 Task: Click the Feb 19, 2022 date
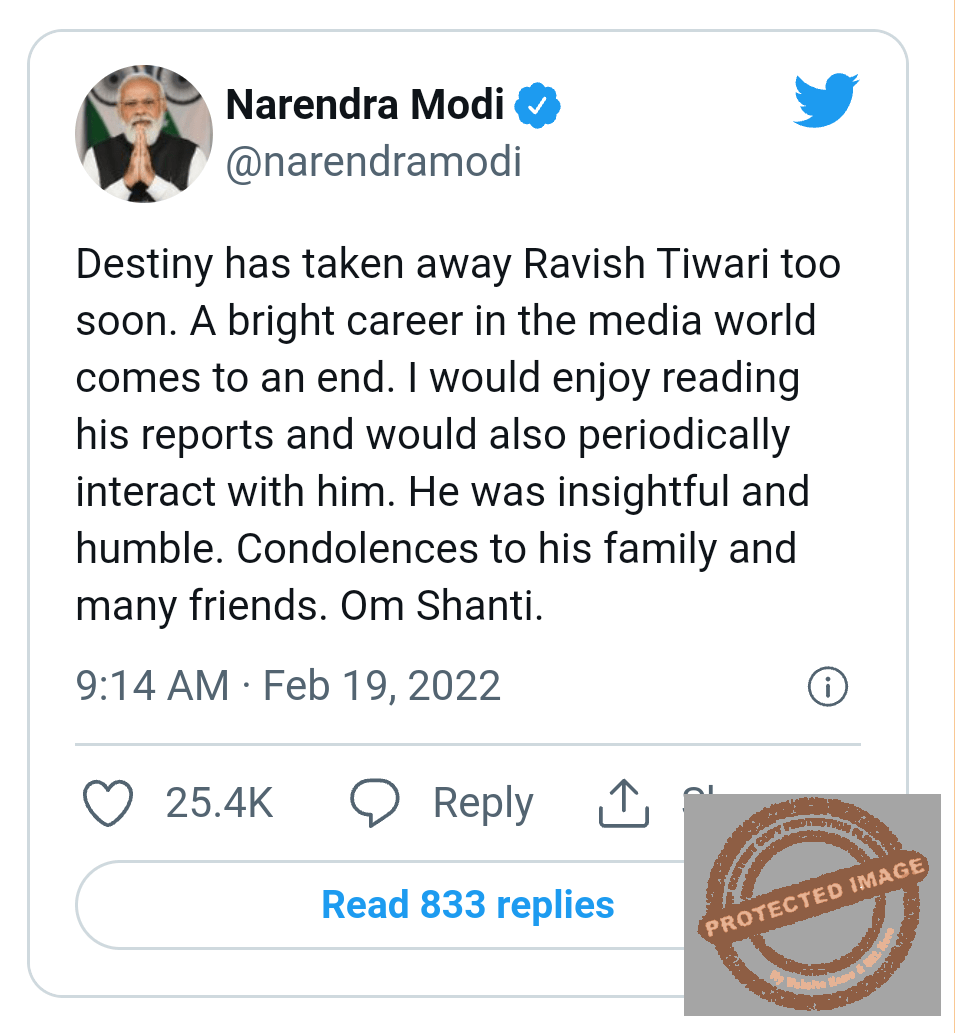(x=381, y=687)
